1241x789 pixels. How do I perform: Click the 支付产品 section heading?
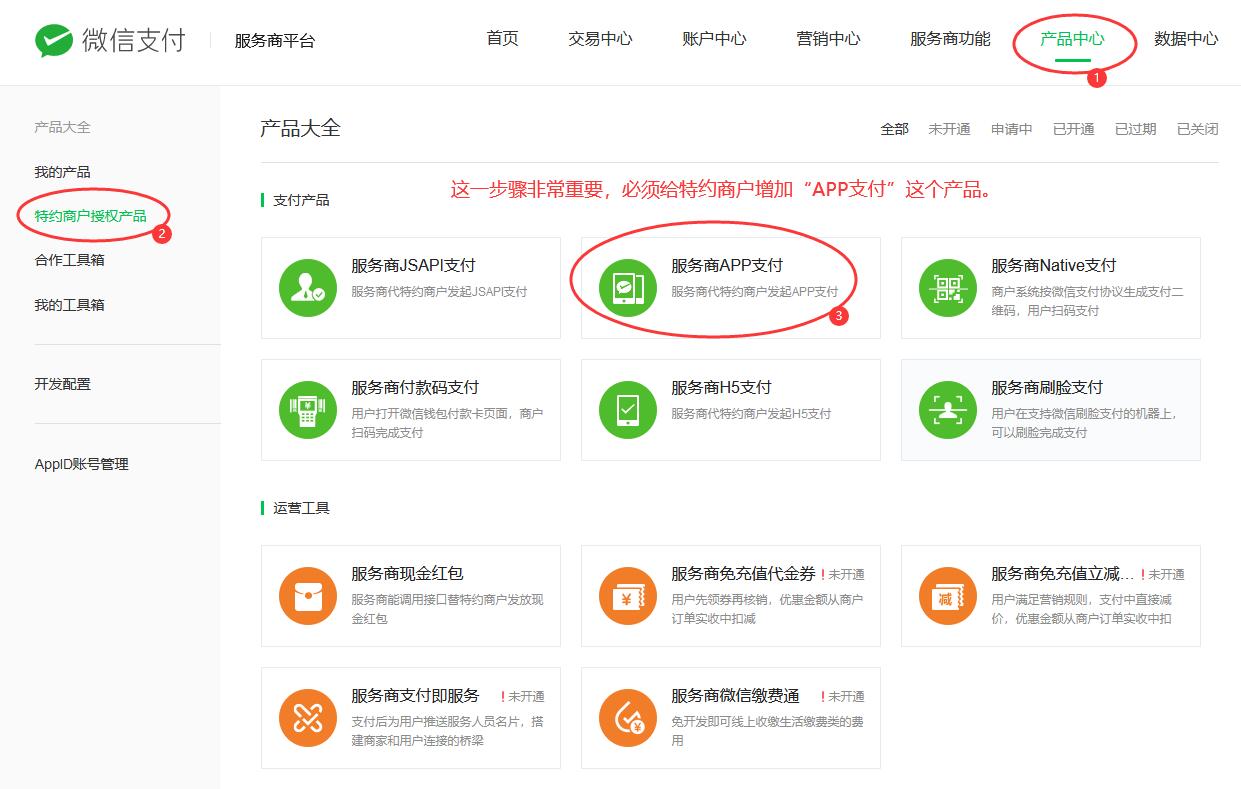301,200
